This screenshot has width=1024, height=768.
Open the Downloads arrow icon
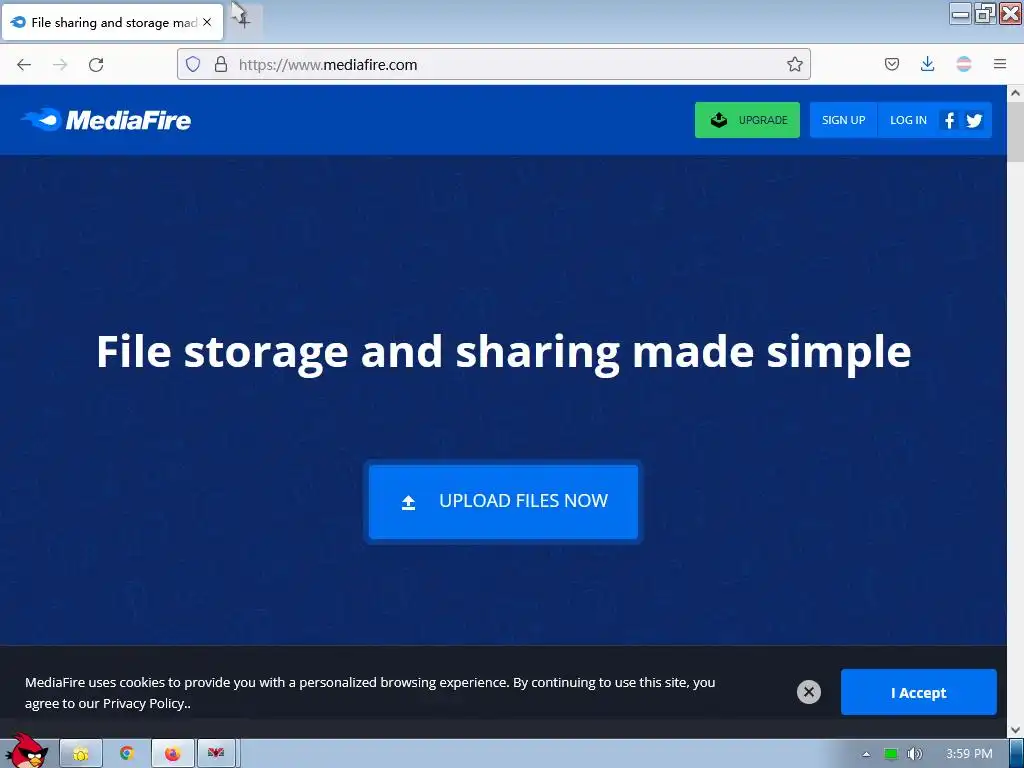[x=927, y=64]
